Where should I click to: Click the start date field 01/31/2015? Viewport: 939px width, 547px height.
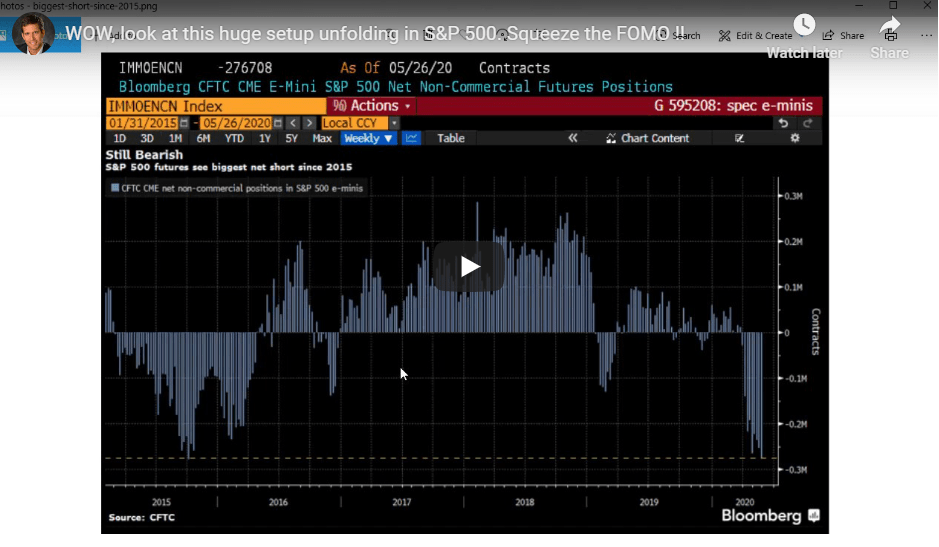coord(143,123)
